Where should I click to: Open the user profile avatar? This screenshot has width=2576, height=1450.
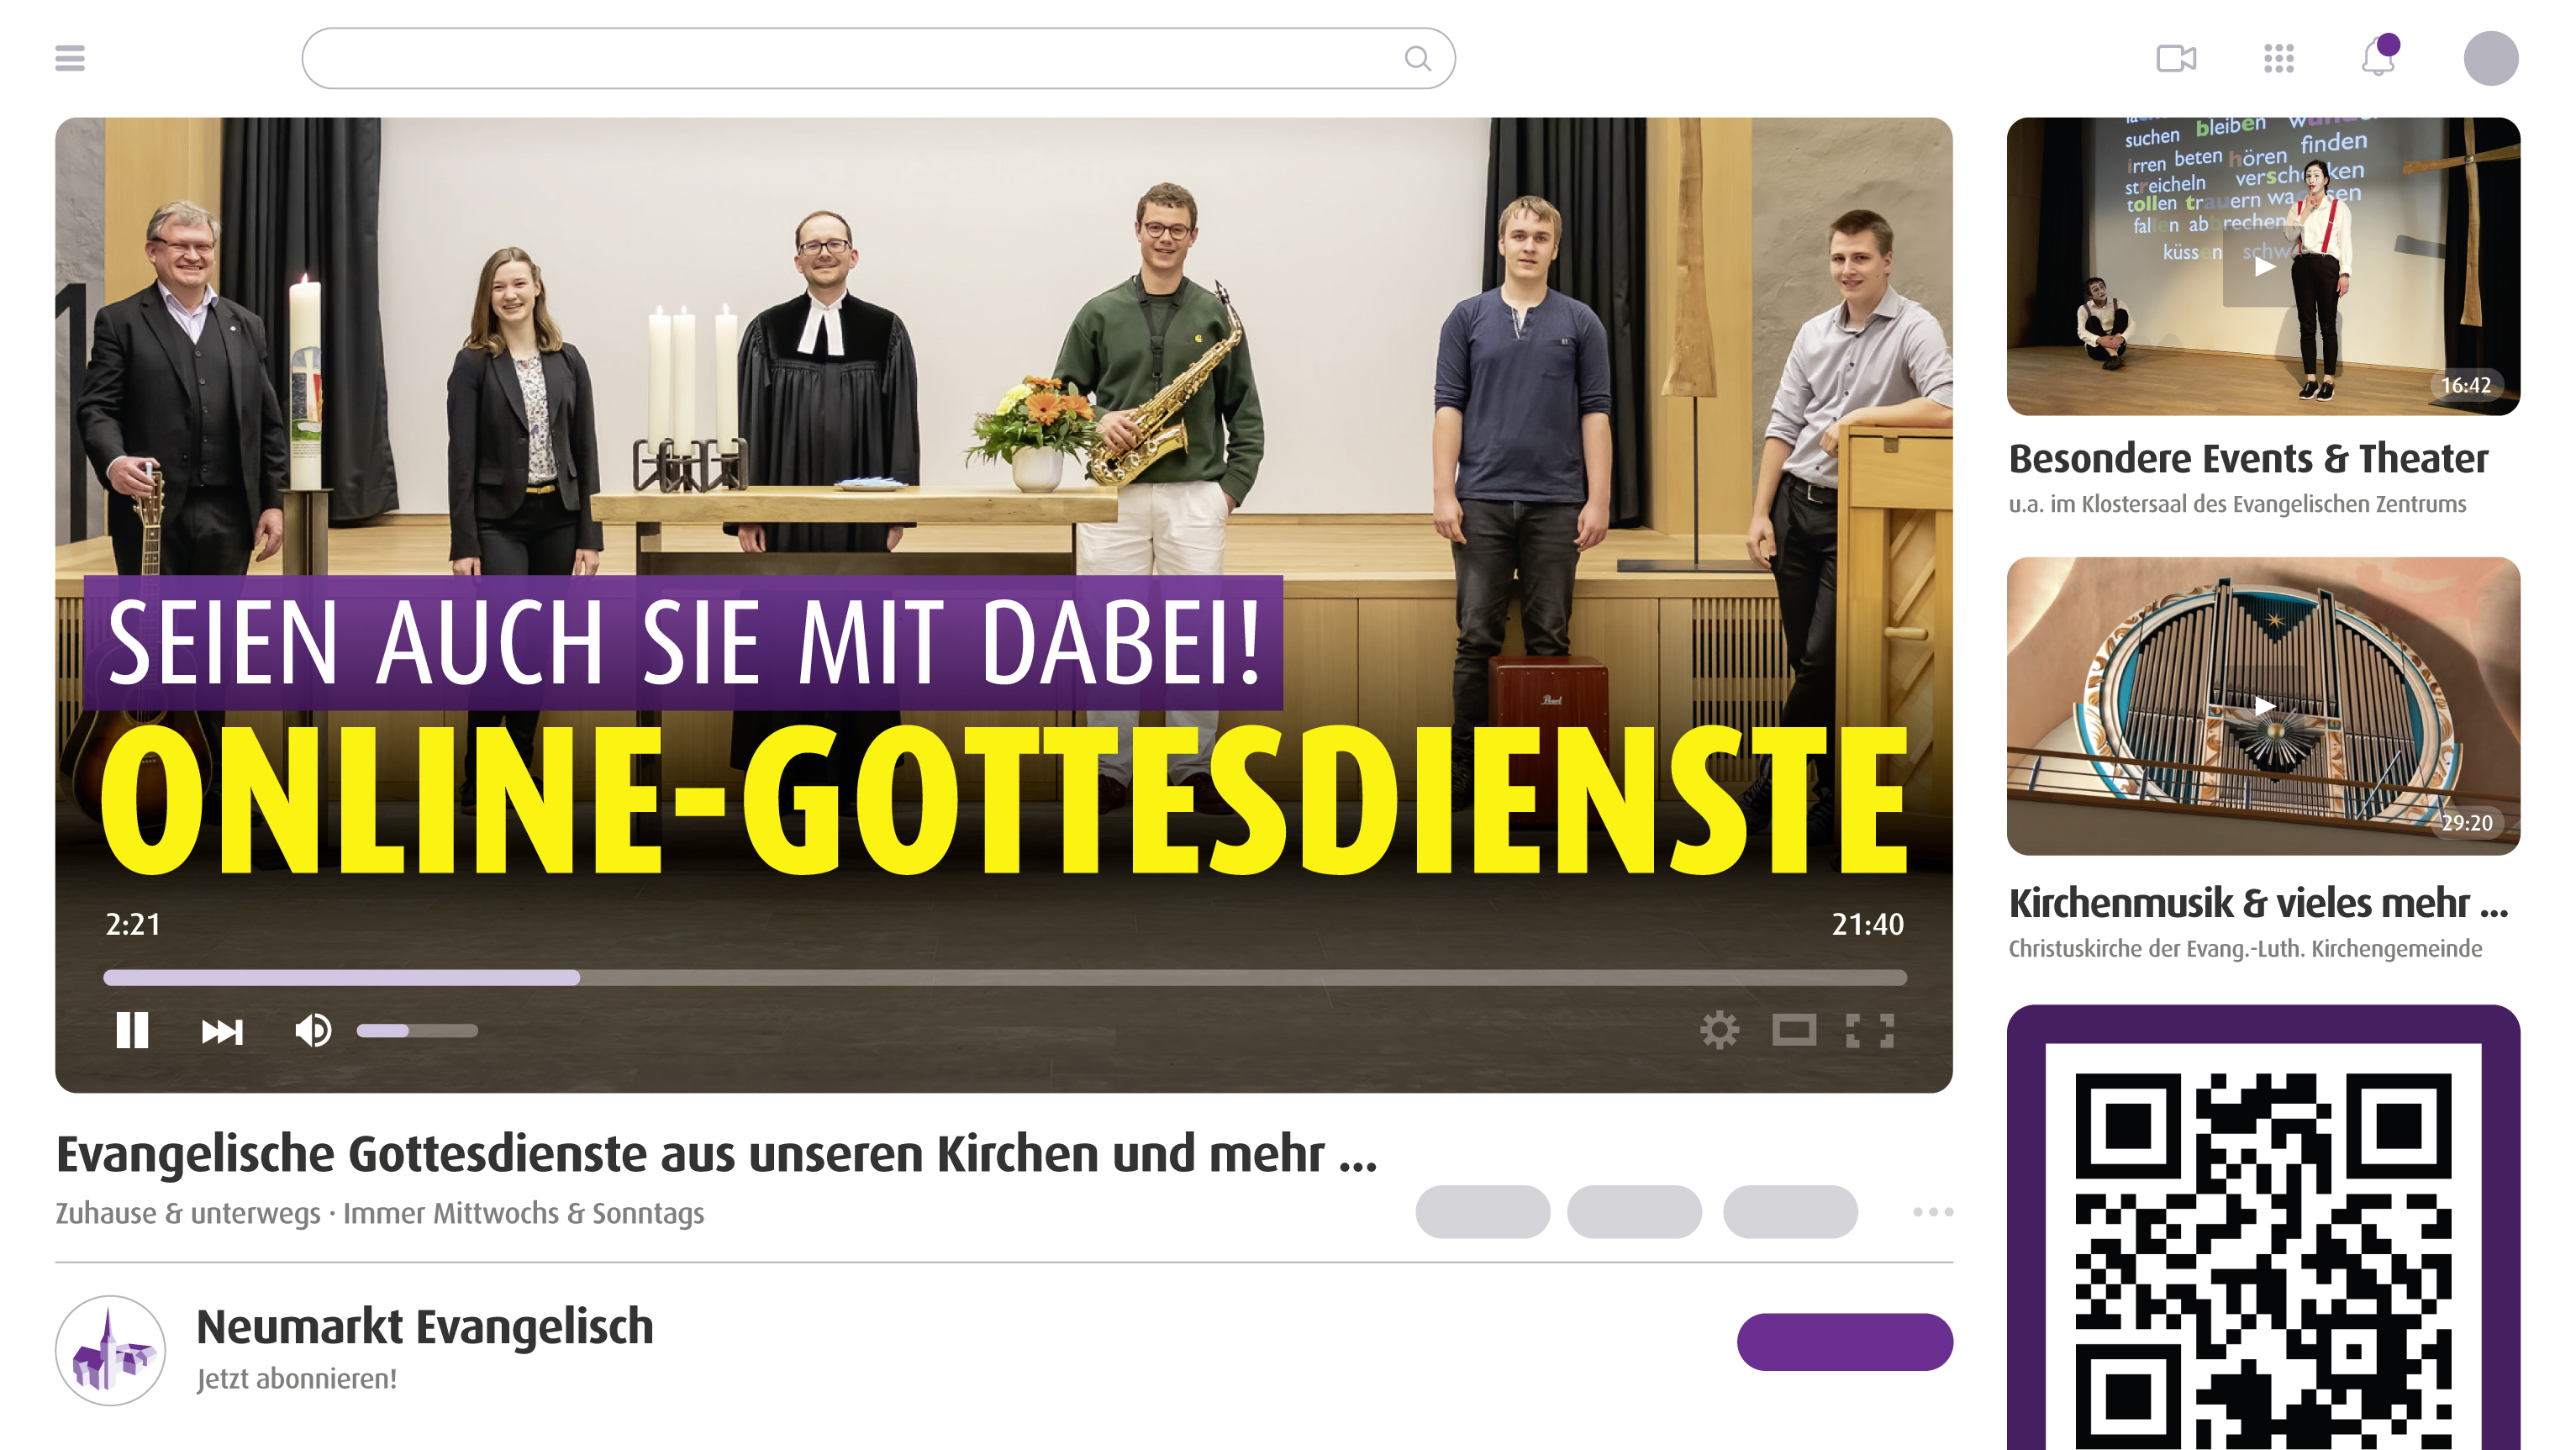(2490, 58)
